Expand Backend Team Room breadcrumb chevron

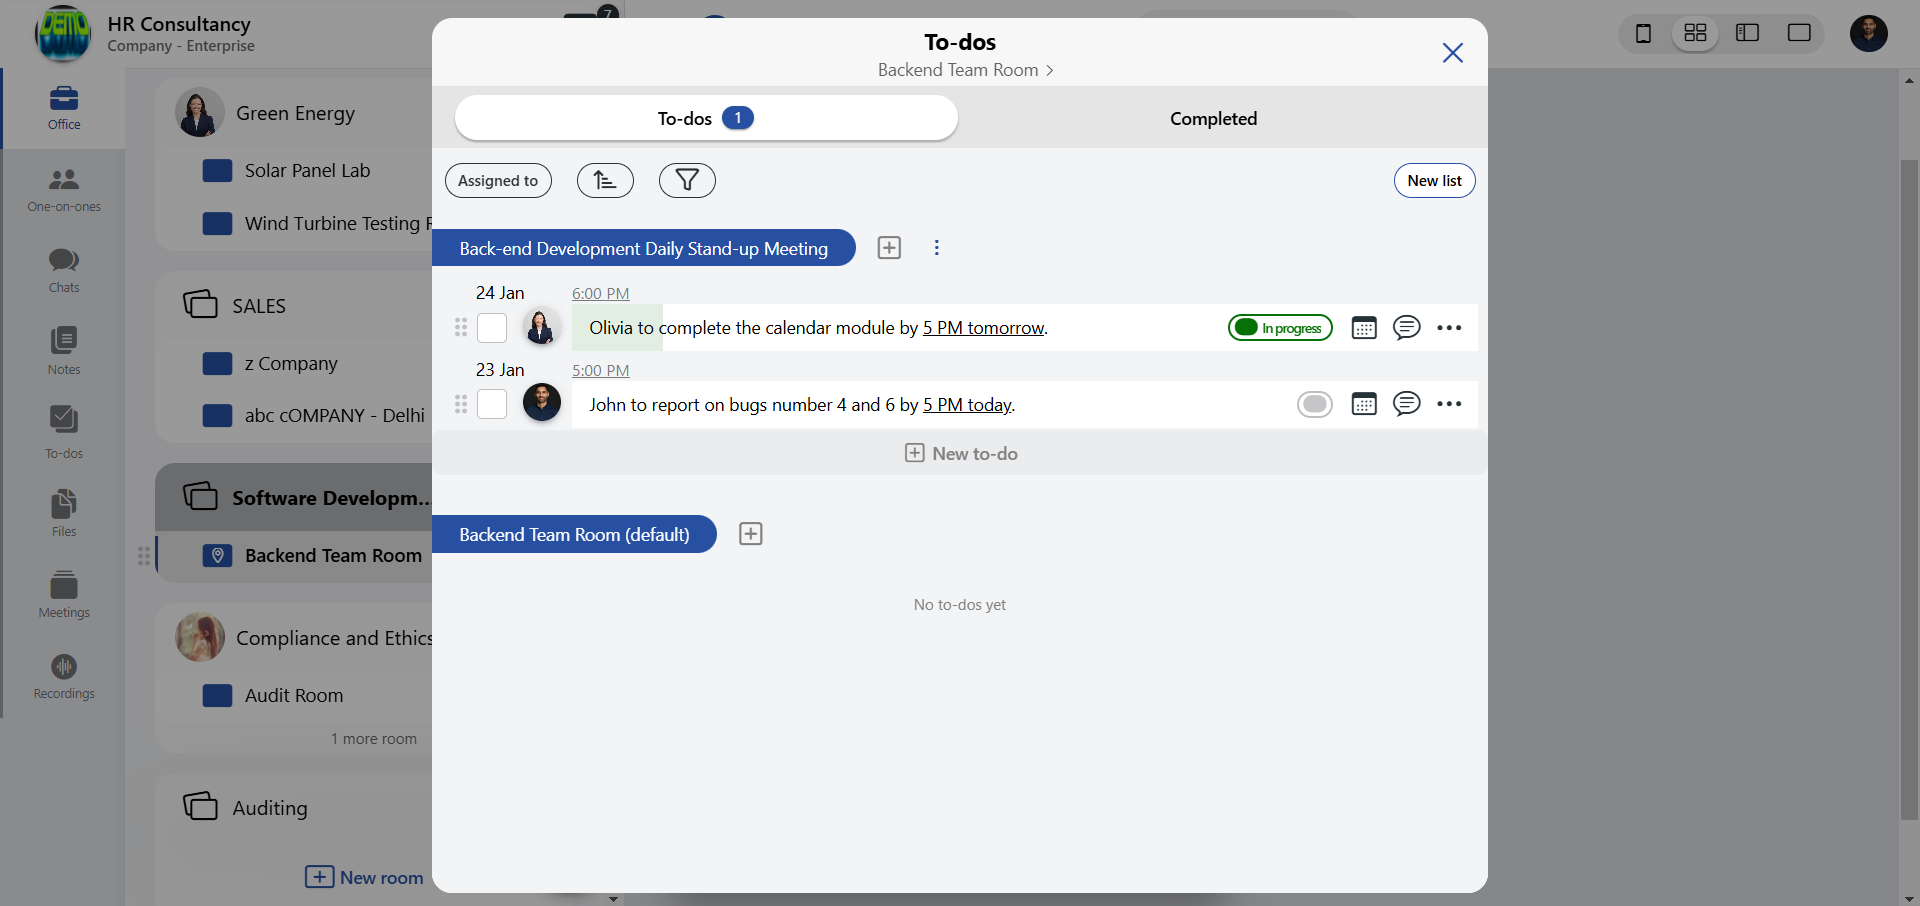(1049, 70)
